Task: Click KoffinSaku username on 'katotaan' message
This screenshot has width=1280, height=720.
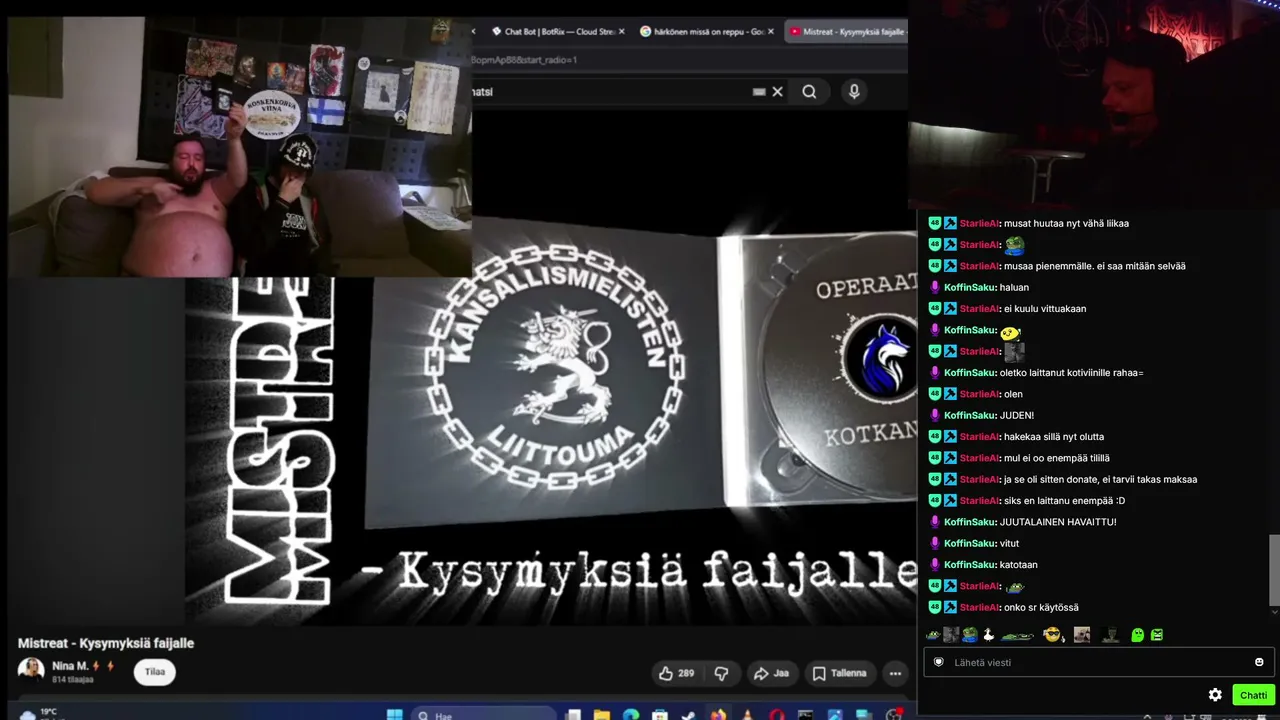Action: [970, 565]
